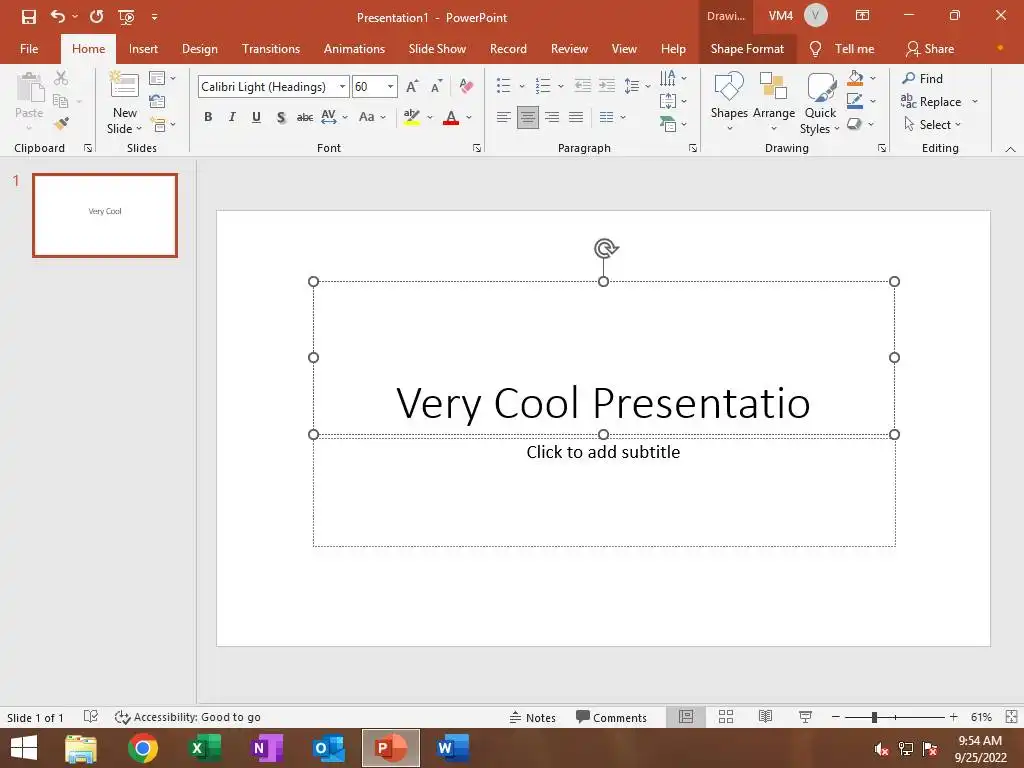Expand the font name dropdown
The height and width of the screenshot is (768, 1024).
click(342, 87)
